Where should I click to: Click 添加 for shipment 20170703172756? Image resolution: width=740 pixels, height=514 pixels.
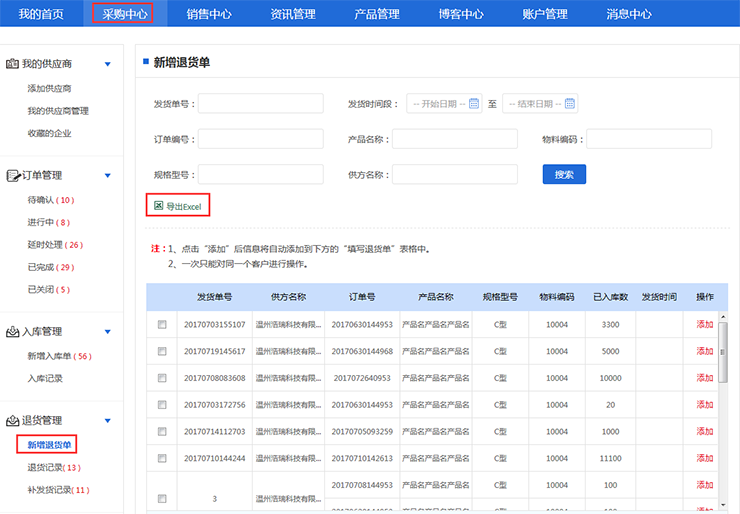tap(705, 404)
